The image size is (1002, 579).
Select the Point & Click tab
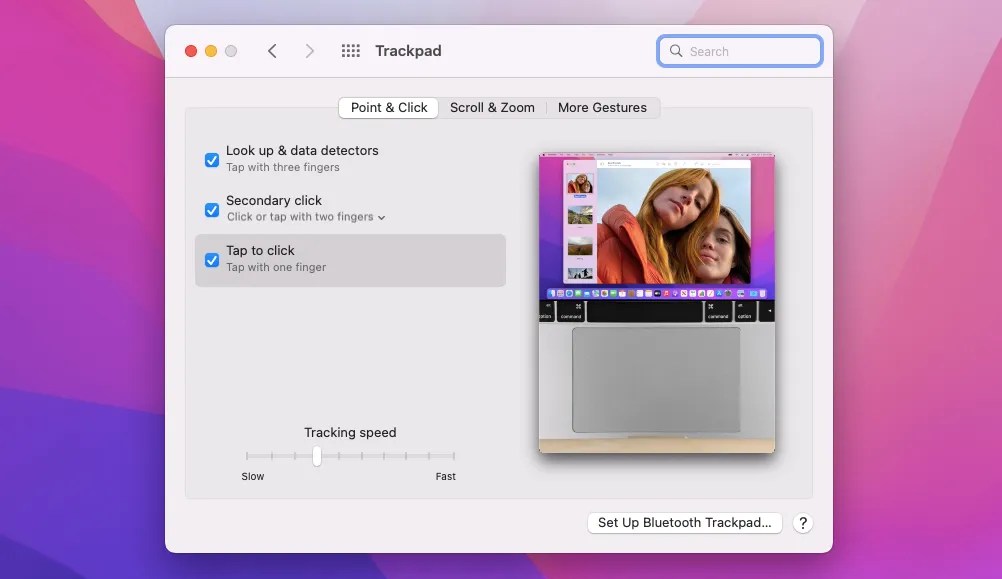pos(388,107)
